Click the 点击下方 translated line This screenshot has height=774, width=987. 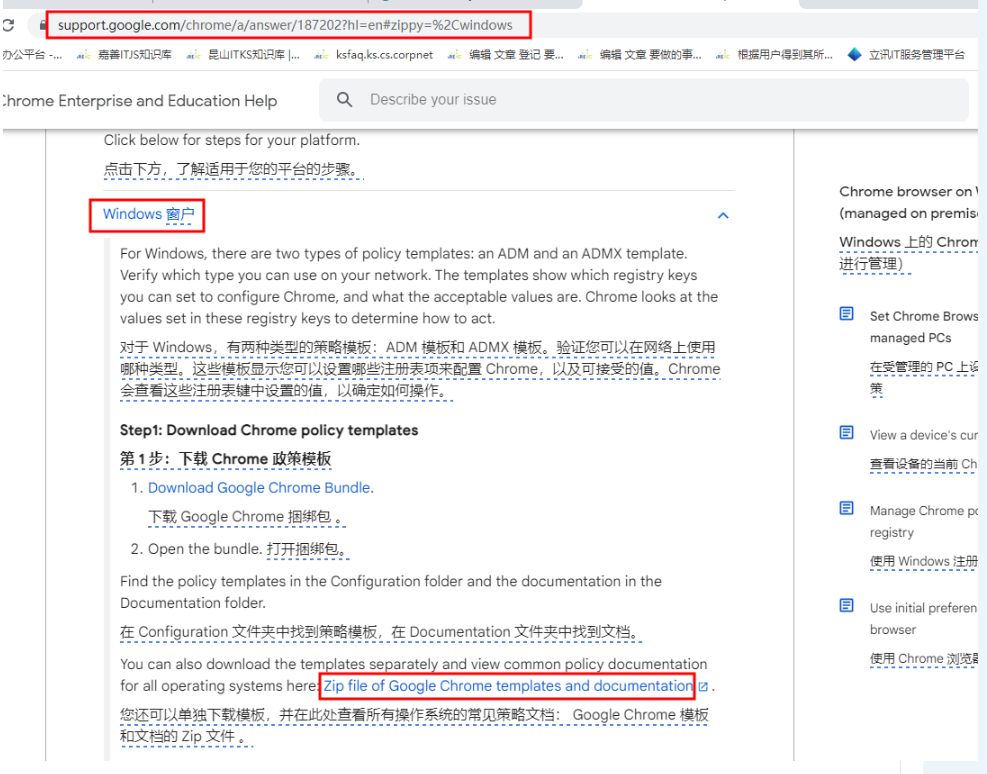(233, 169)
